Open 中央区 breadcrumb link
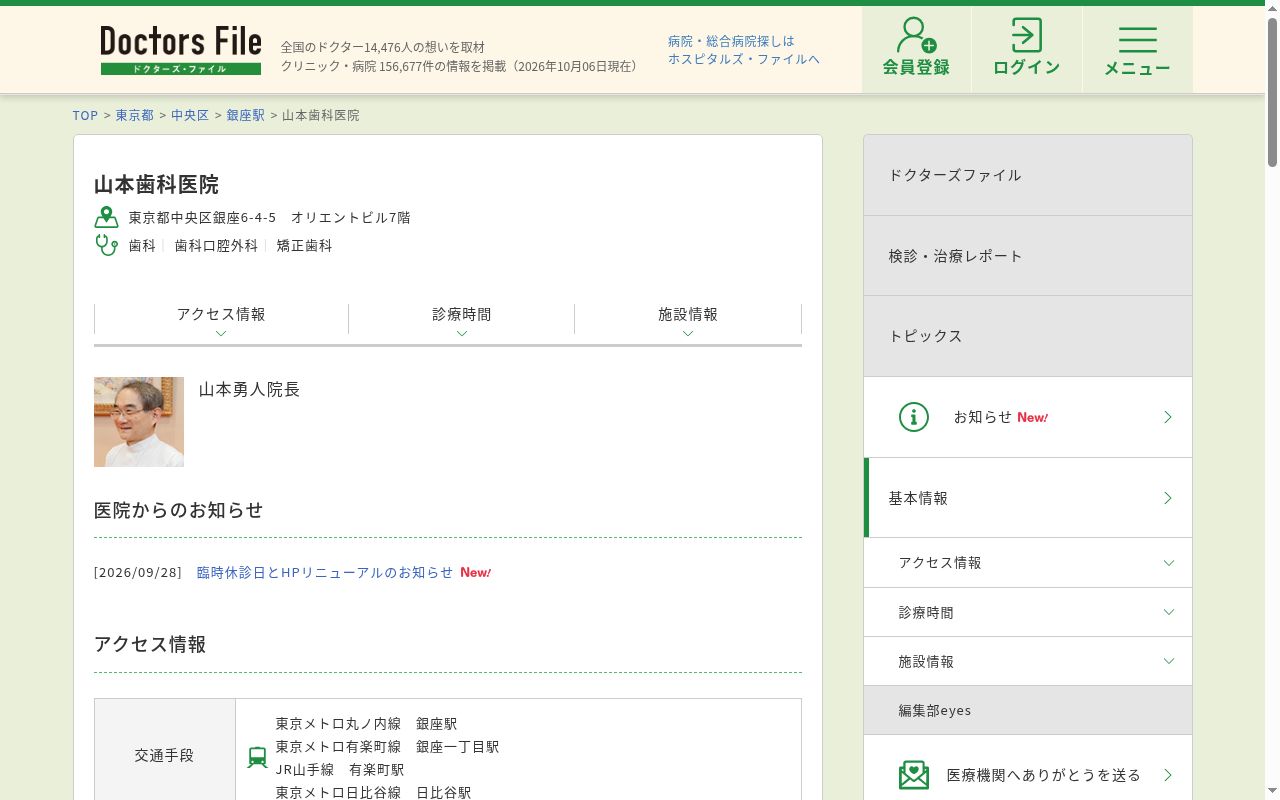The image size is (1280, 800). tap(190, 115)
